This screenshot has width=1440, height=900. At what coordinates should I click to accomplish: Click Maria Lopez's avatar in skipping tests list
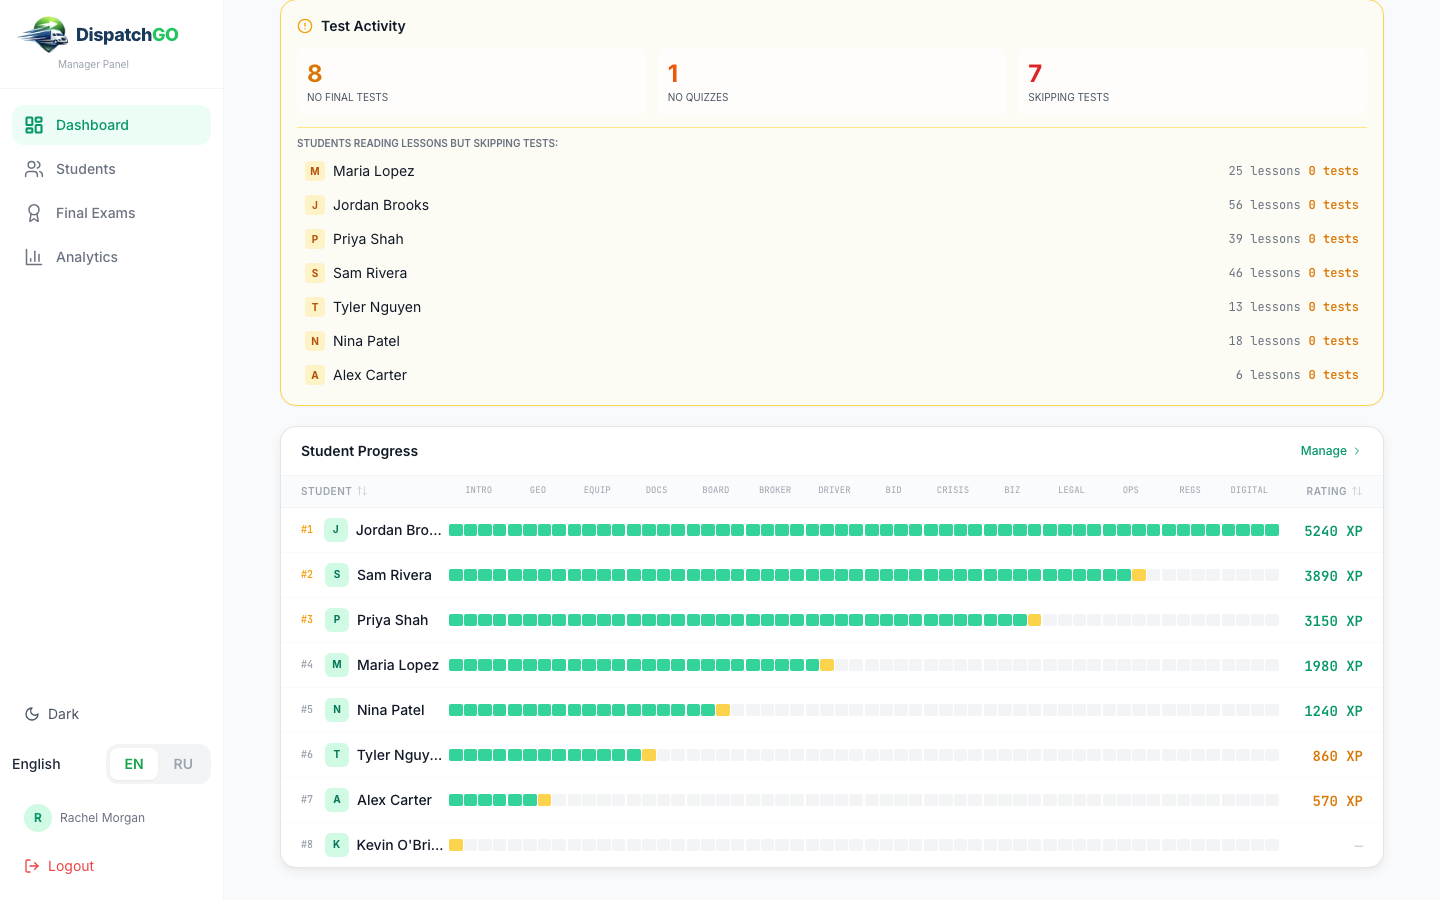[315, 171]
